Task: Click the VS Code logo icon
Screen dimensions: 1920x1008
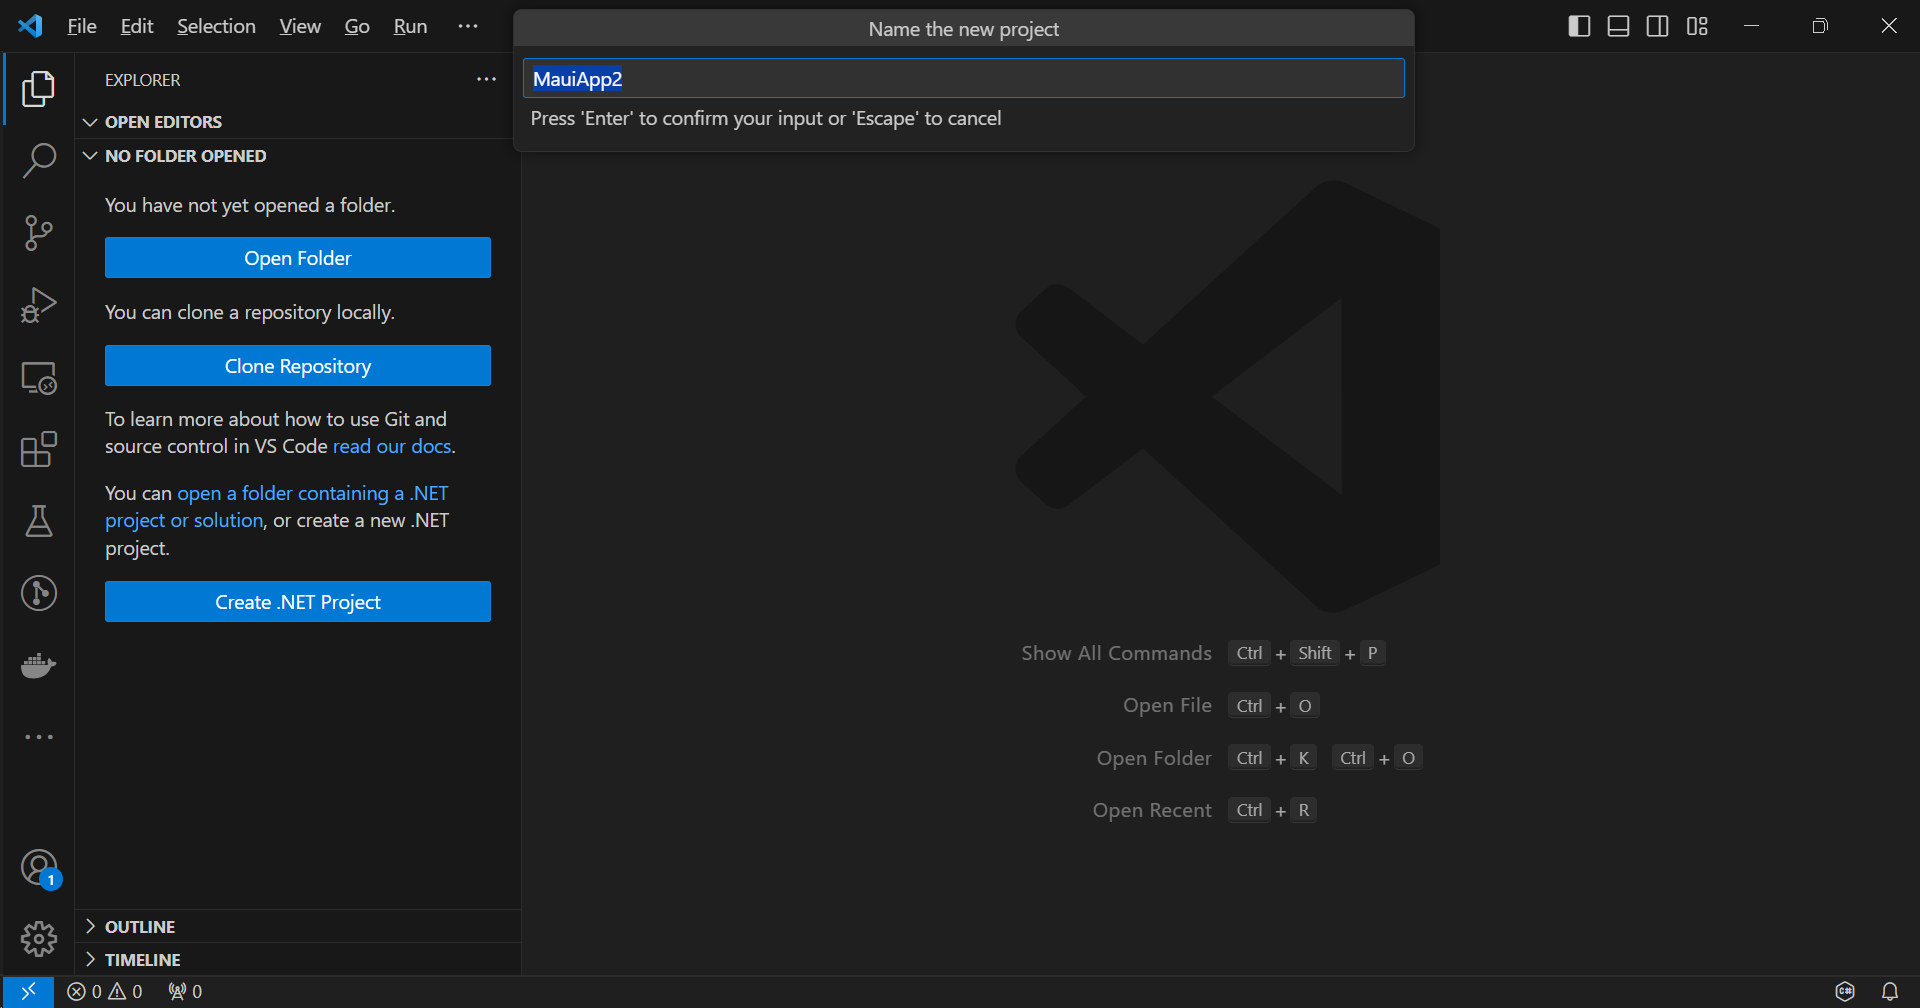Action: pyautogui.click(x=30, y=26)
